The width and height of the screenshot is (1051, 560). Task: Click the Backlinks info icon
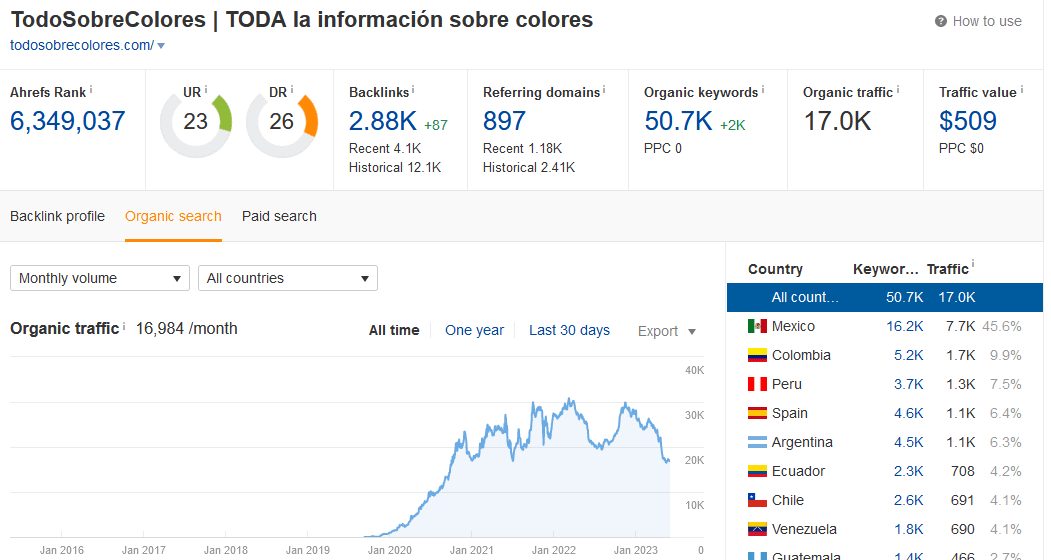coord(413,89)
